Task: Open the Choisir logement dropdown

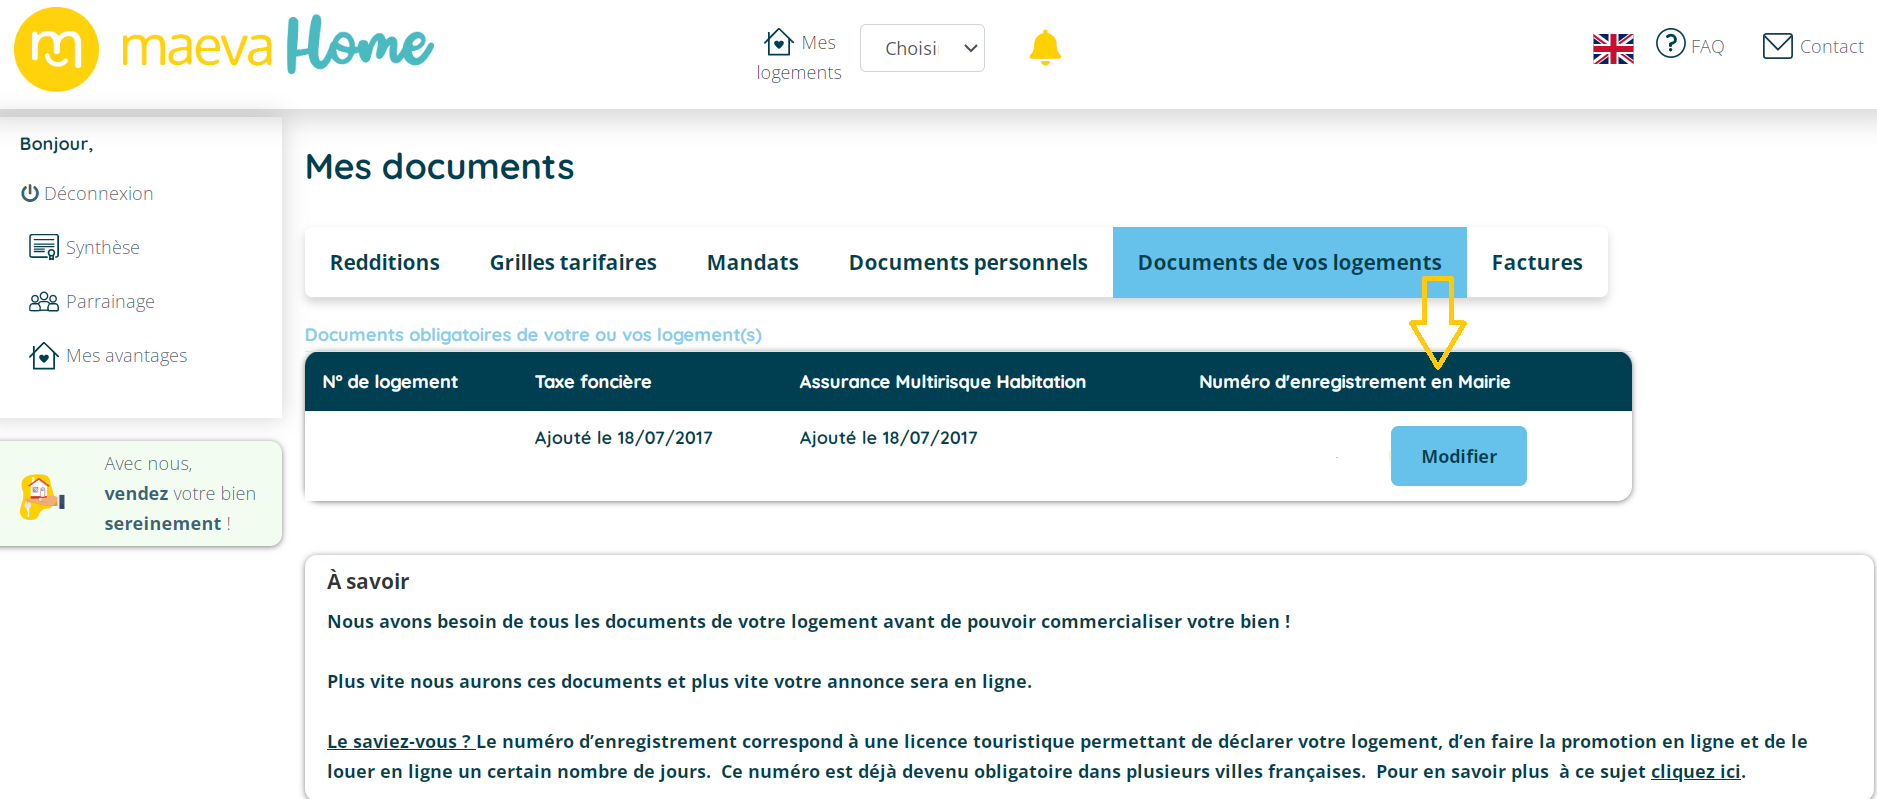Action: point(922,48)
